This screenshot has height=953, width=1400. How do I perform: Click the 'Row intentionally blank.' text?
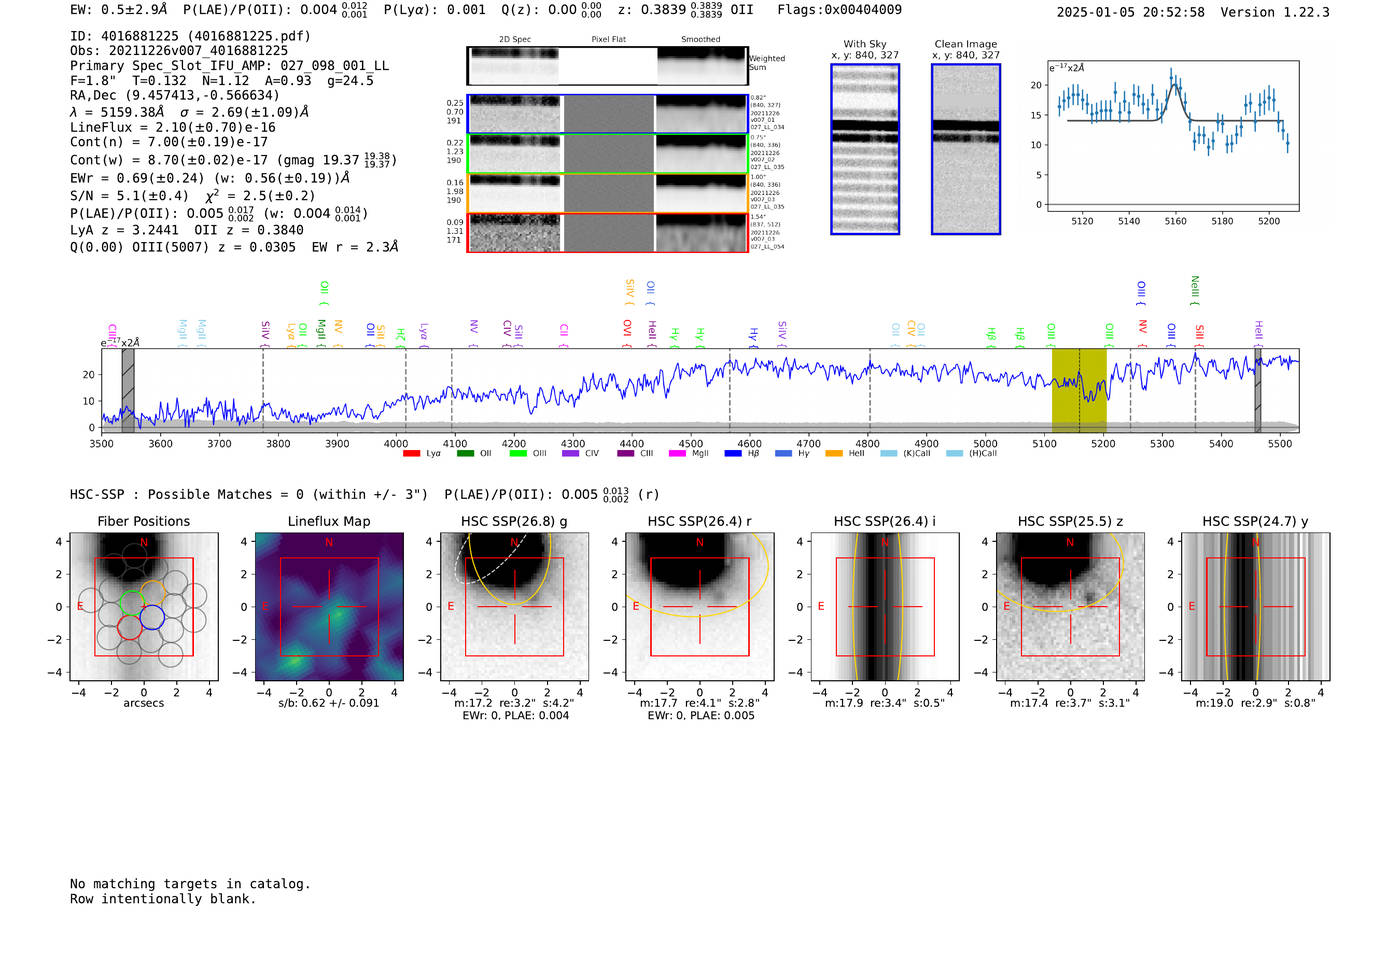tap(163, 899)
